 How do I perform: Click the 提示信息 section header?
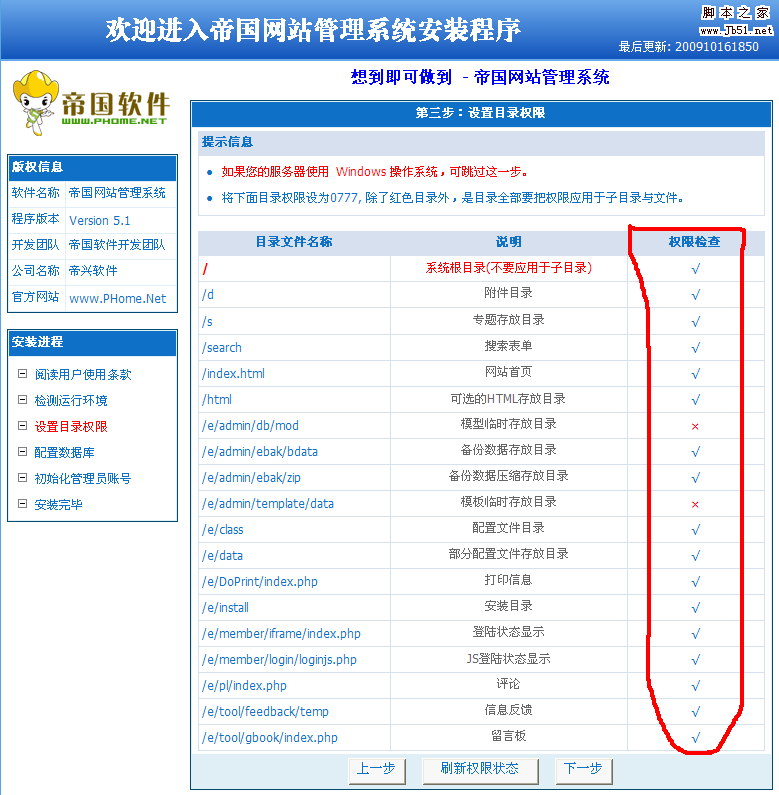[x=227, y=142]
